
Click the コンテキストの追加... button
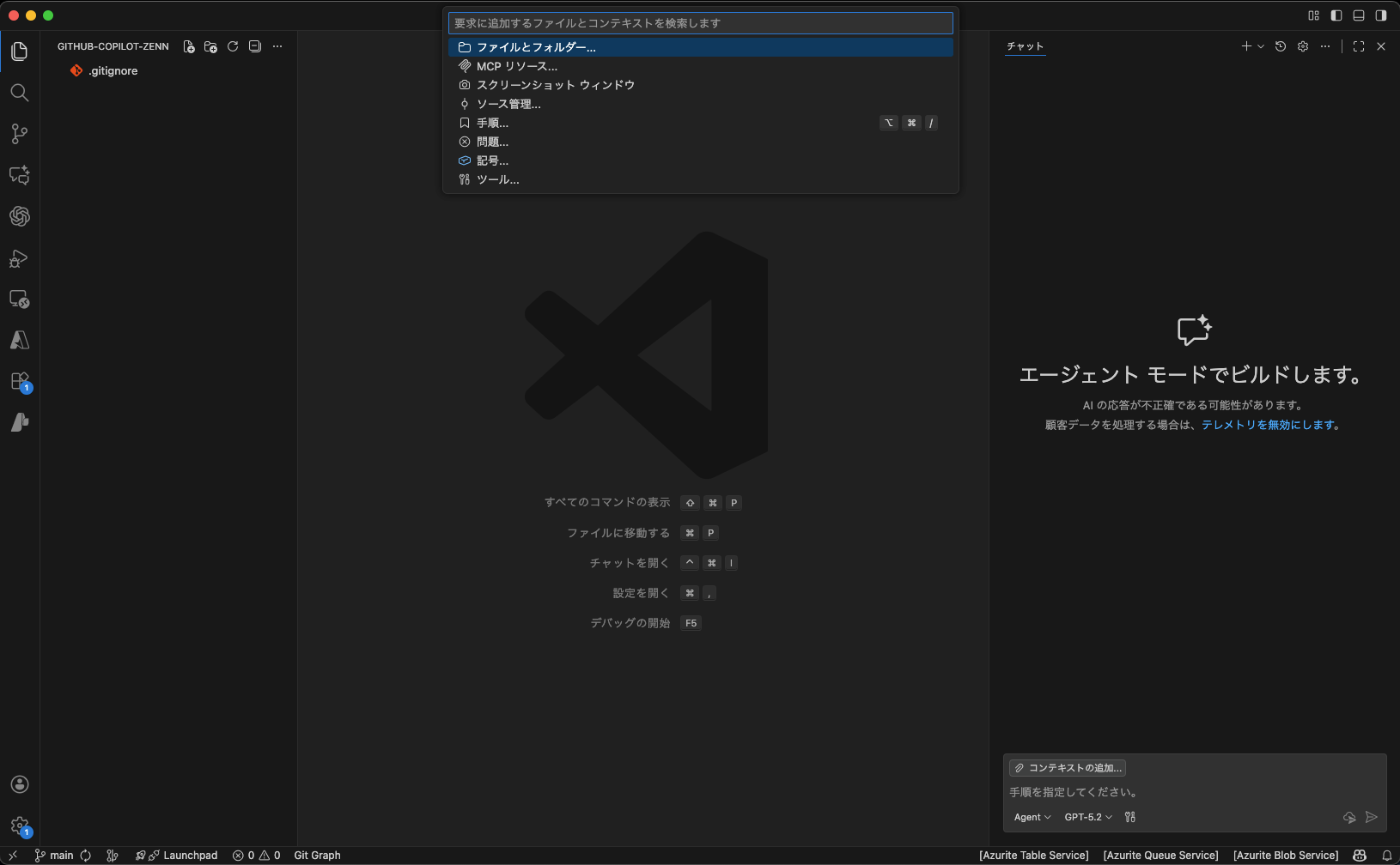[x=1067, y=768]
